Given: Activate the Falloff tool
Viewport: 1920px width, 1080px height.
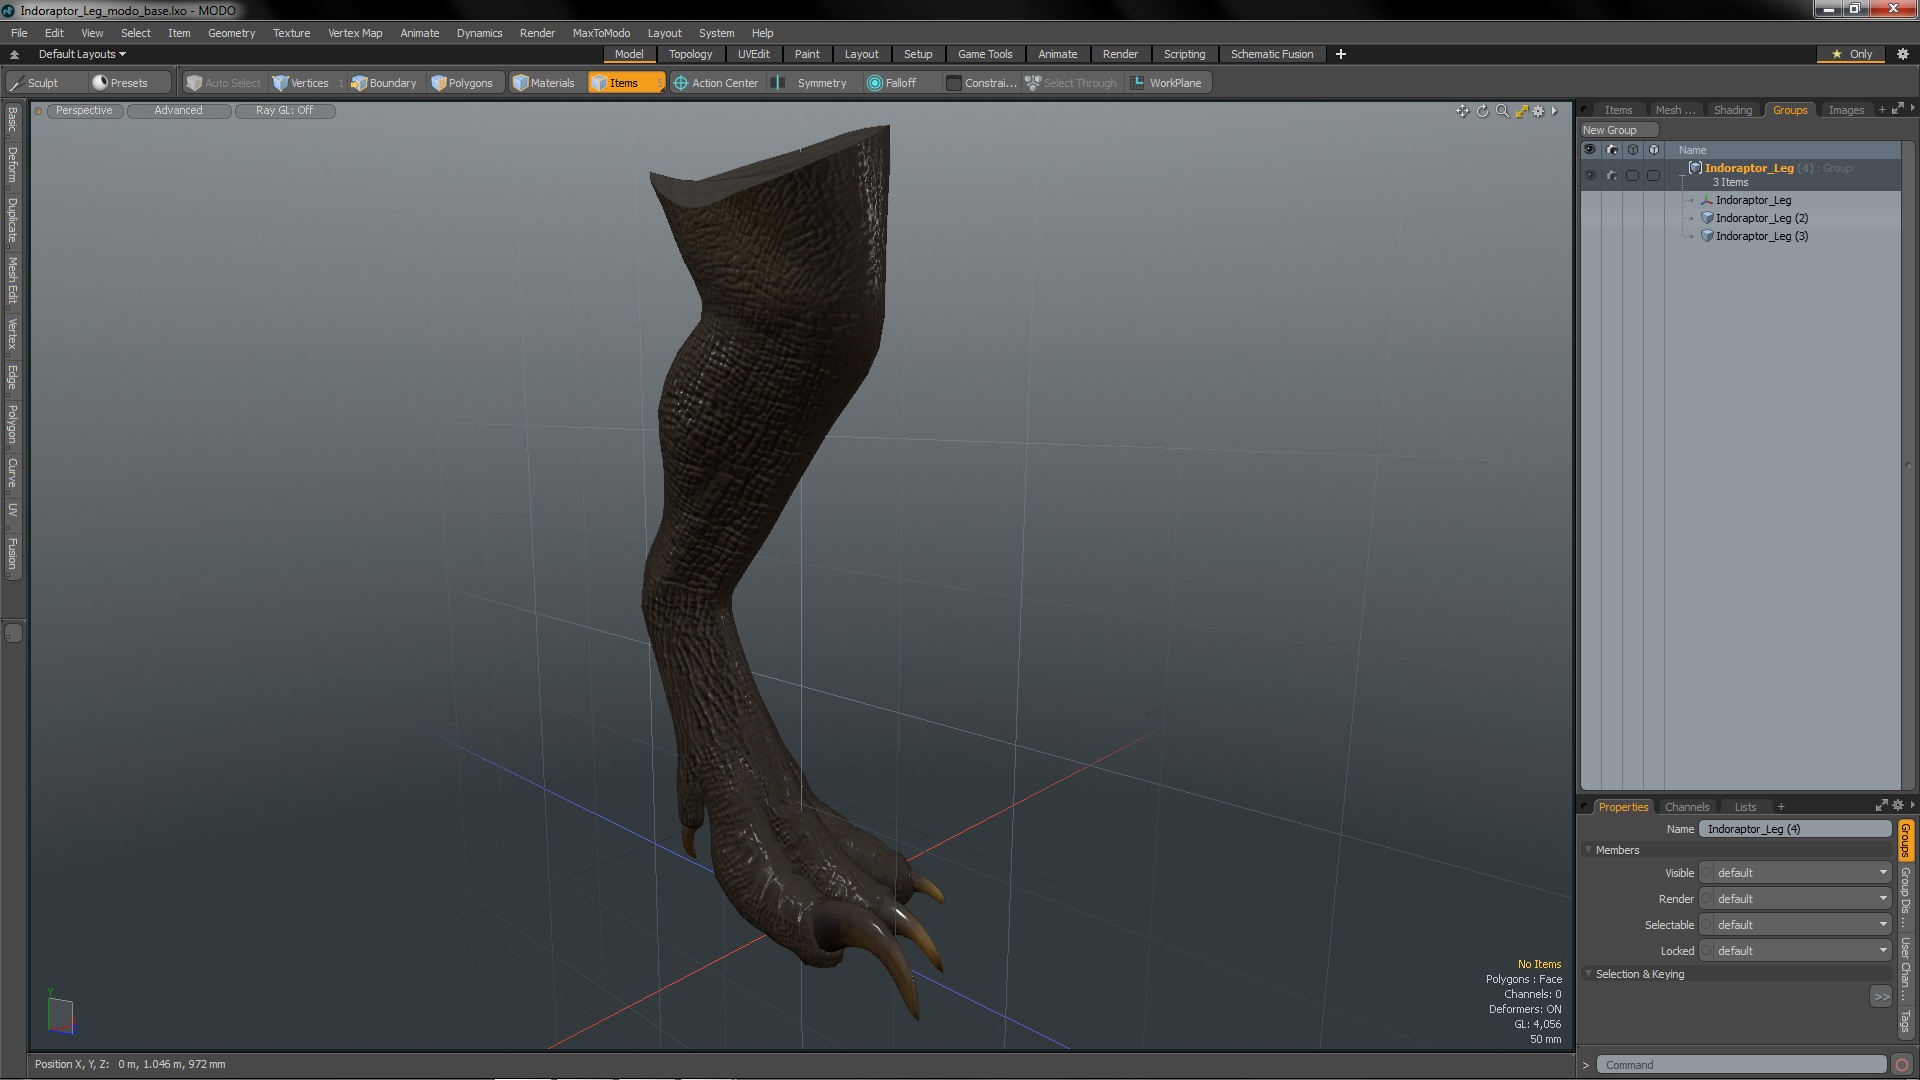Looking at the screenshot, I should pos(892,83).
